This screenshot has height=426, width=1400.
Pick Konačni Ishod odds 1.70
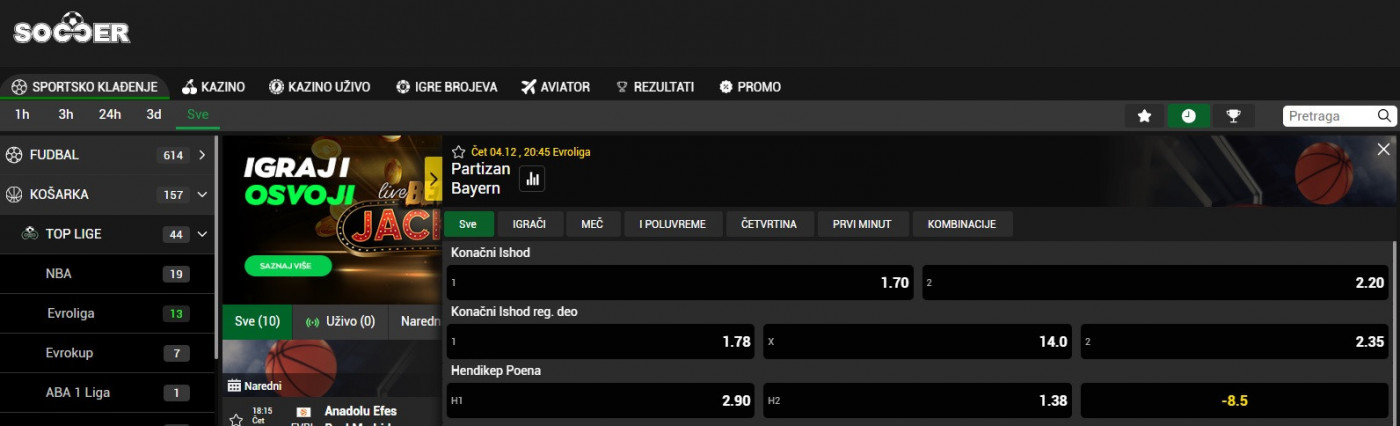[x=680, y=283]
